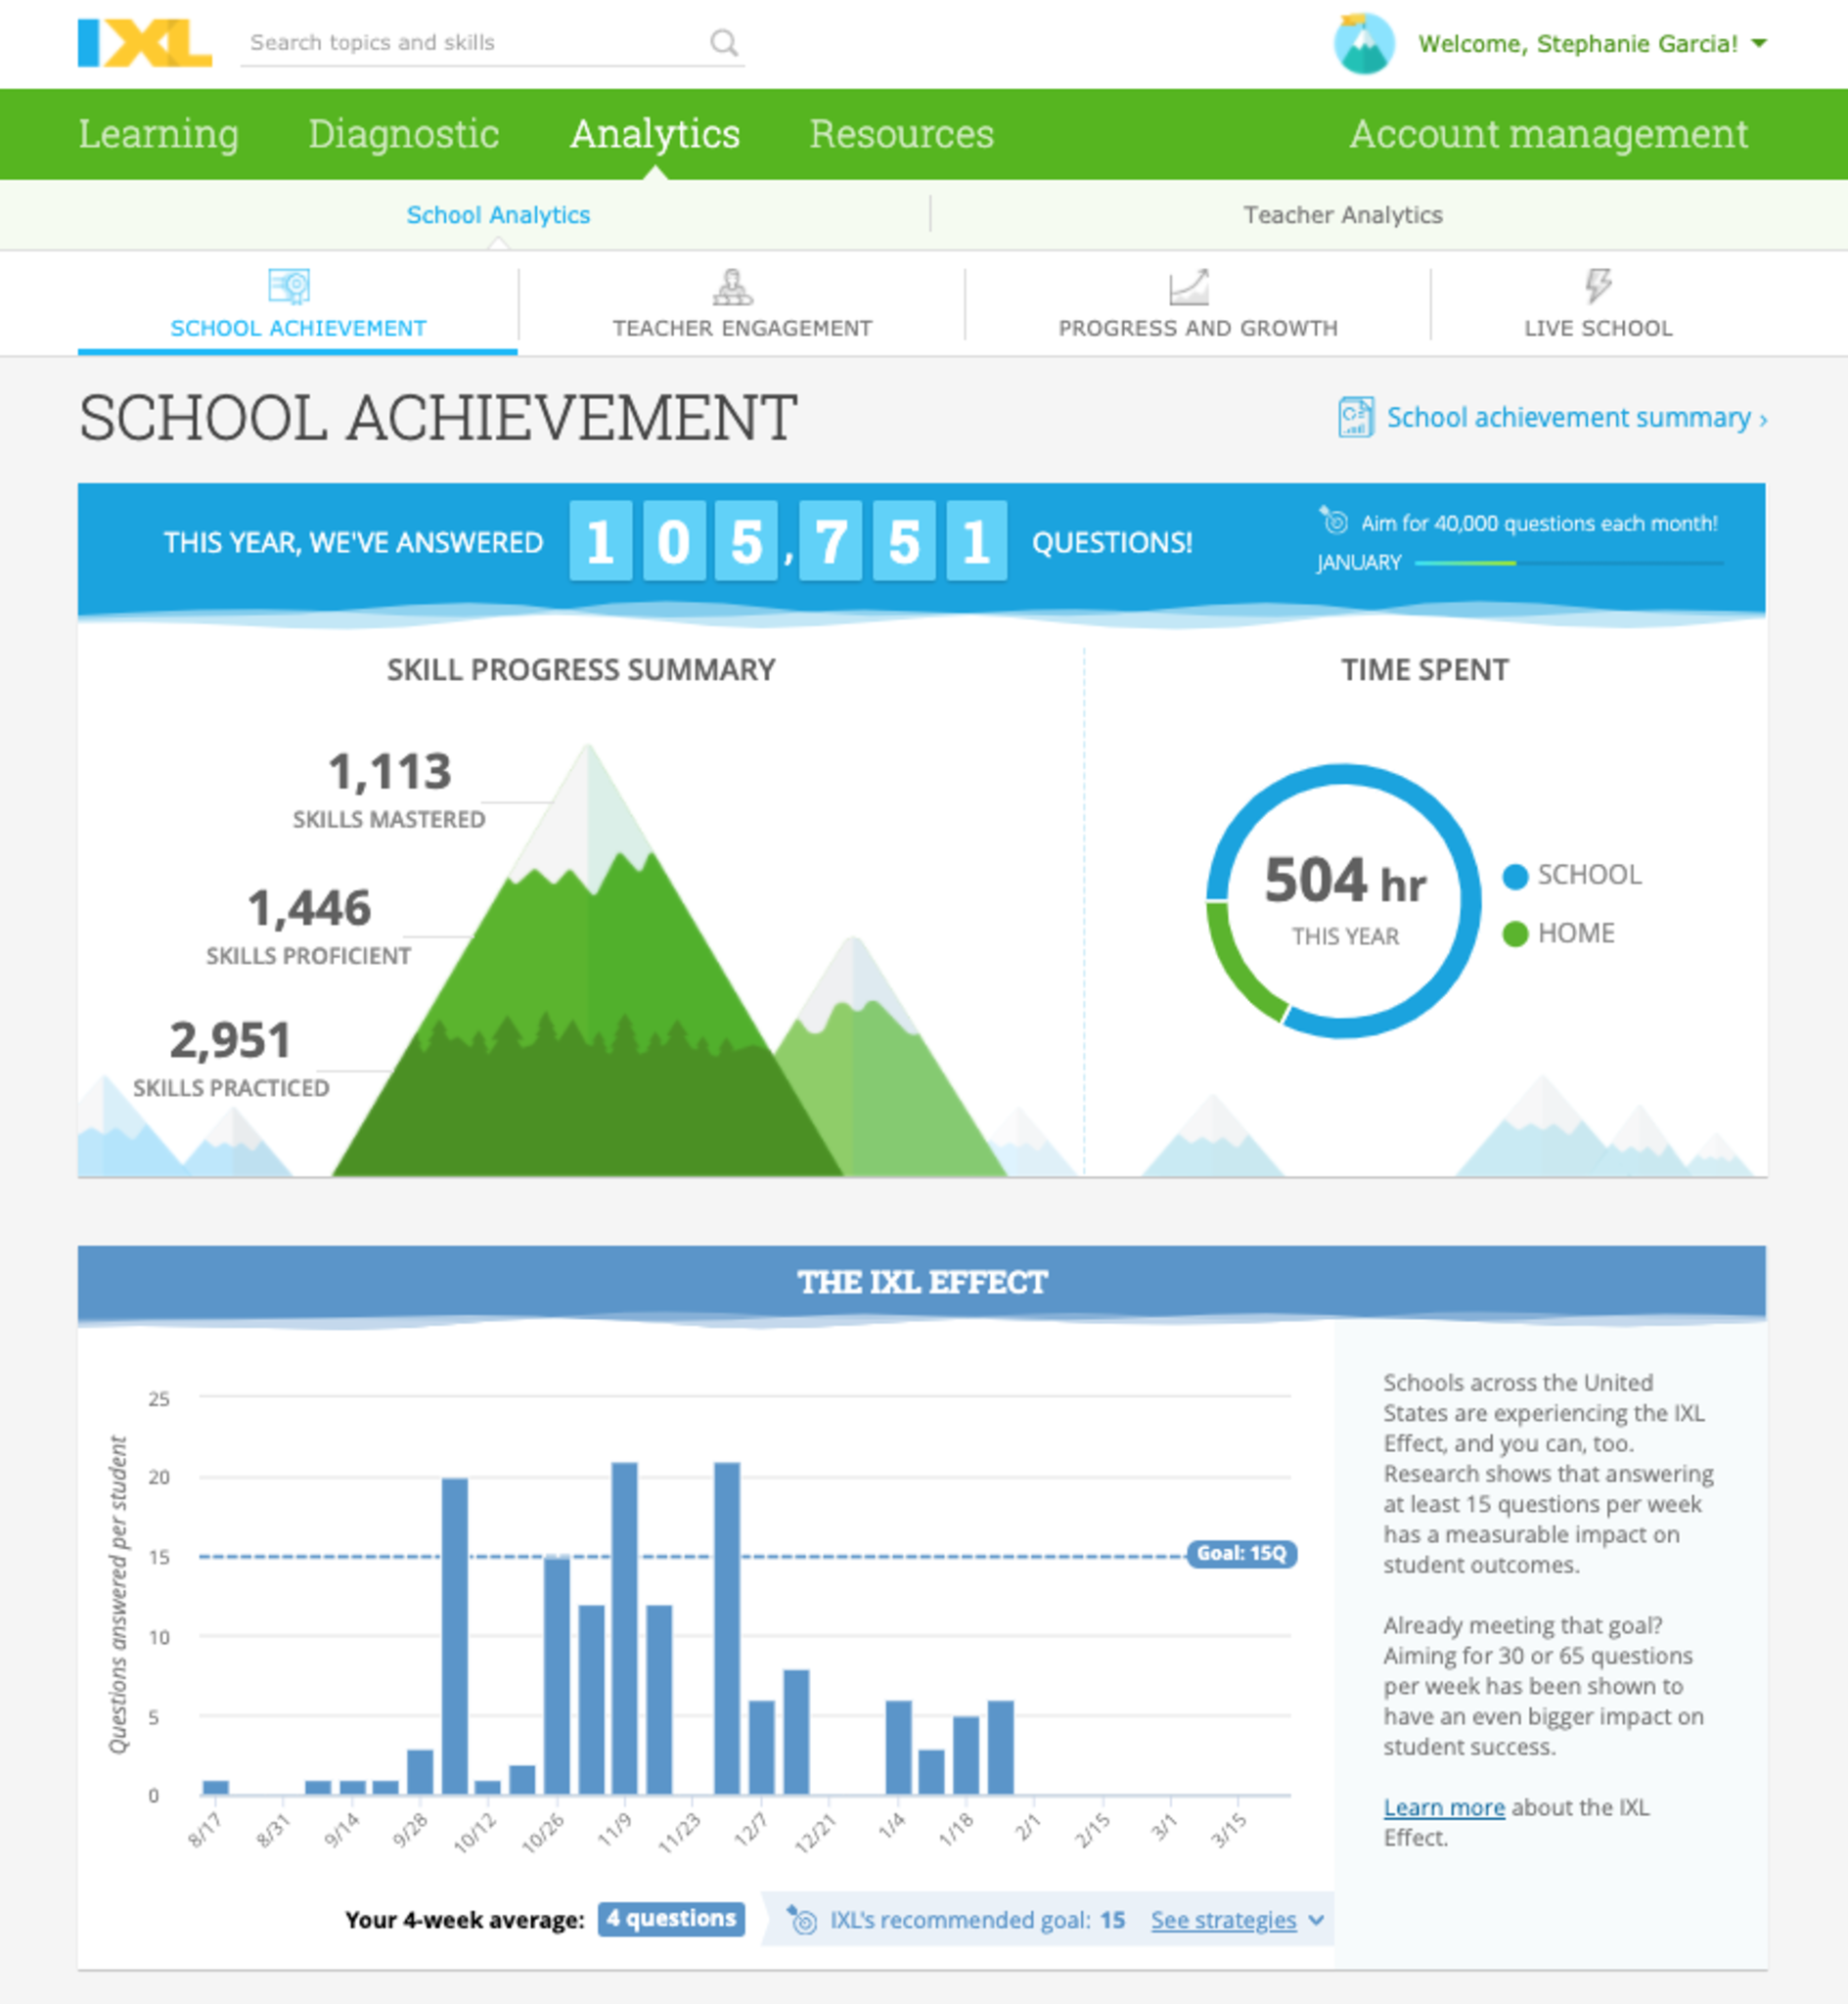The image size is (1848, 2004).
Task: Click the 4 questions average badge
Action: coord(671,1919)
